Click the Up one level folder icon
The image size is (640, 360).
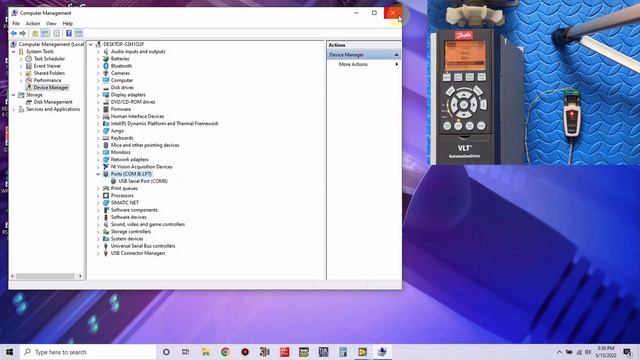pos(35,33)
